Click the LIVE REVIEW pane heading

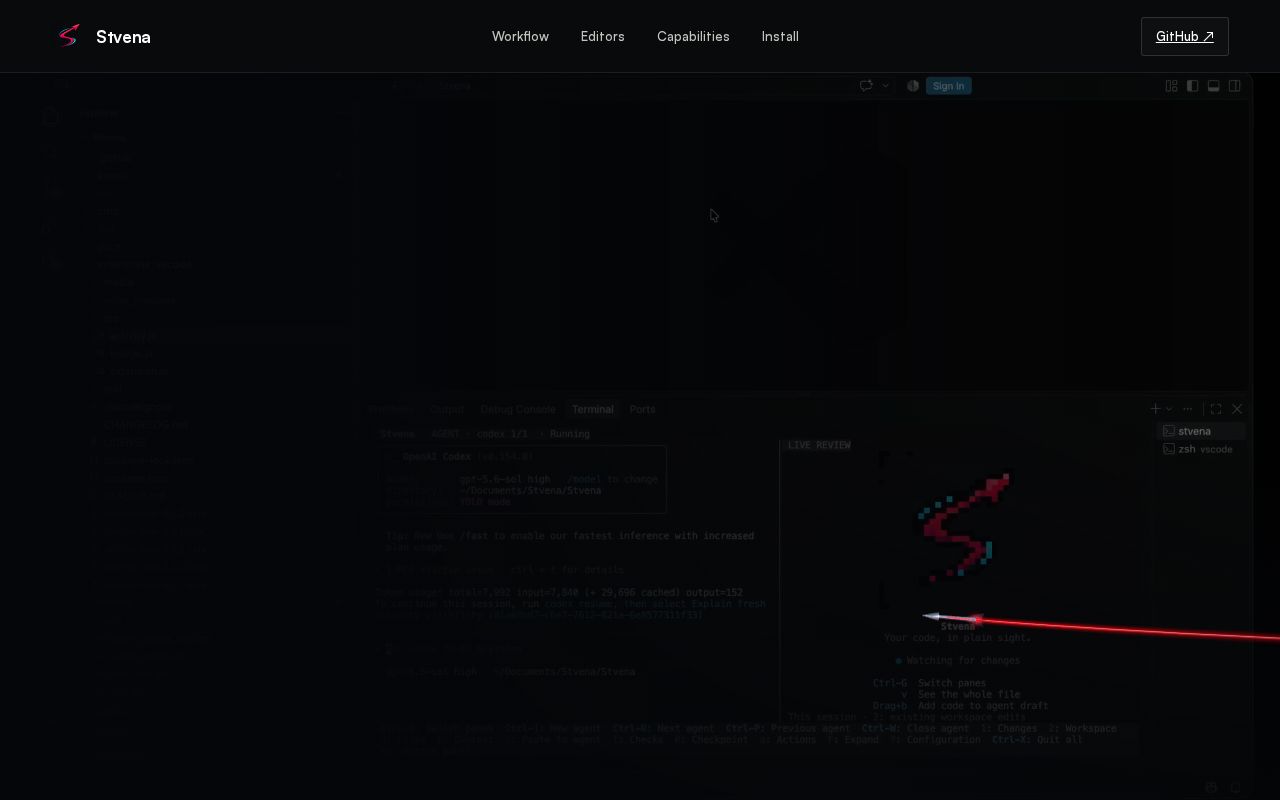[x=819, y=445]
